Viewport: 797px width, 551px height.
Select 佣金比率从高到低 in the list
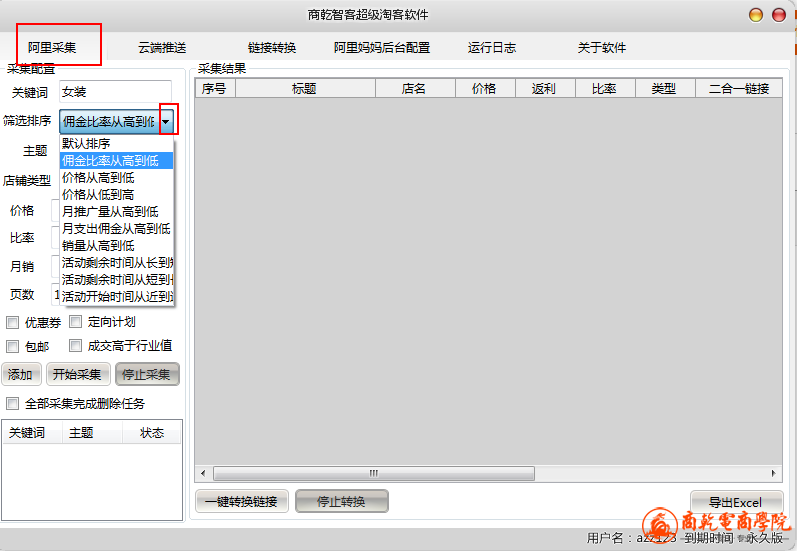coord(117,161)
